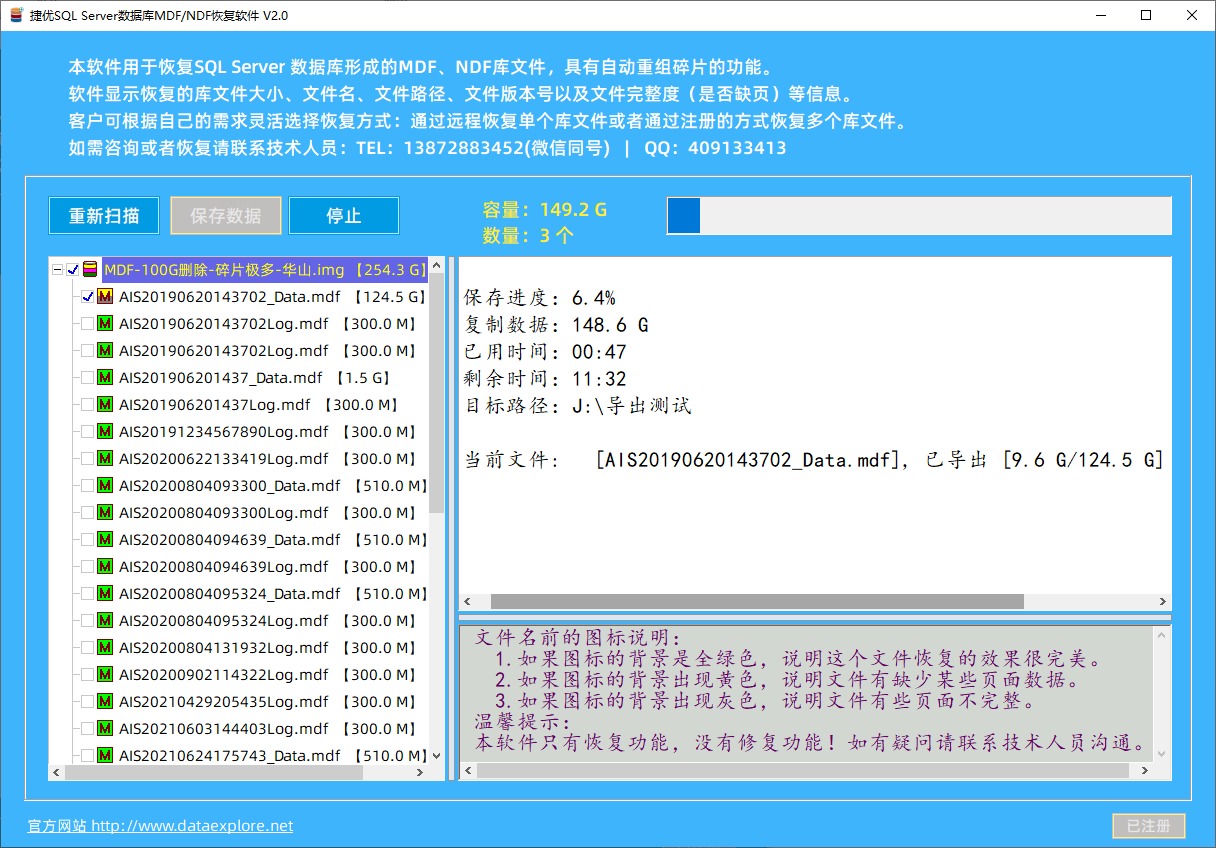Click progress panel scroll right arrow
The image size is (1216, 848).
pos(1163,602)
